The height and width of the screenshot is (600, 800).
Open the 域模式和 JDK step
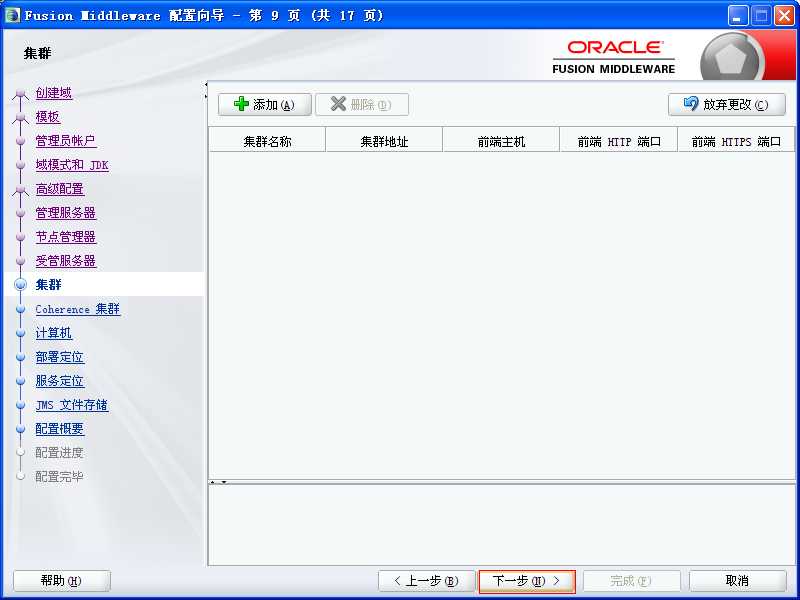click(x=72, y=165)
